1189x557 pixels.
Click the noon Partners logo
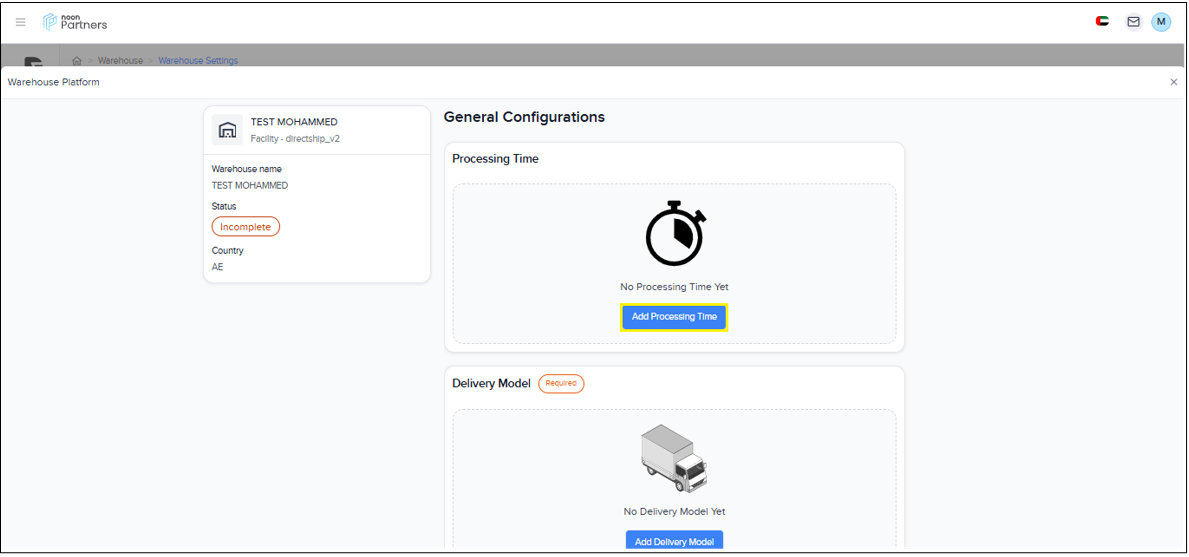pyautogui.click(x=75, y=22)
